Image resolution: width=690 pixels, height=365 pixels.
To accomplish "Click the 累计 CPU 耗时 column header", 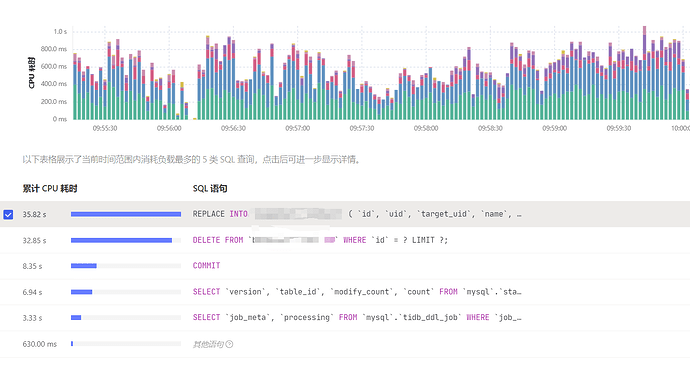I will 50,188.
